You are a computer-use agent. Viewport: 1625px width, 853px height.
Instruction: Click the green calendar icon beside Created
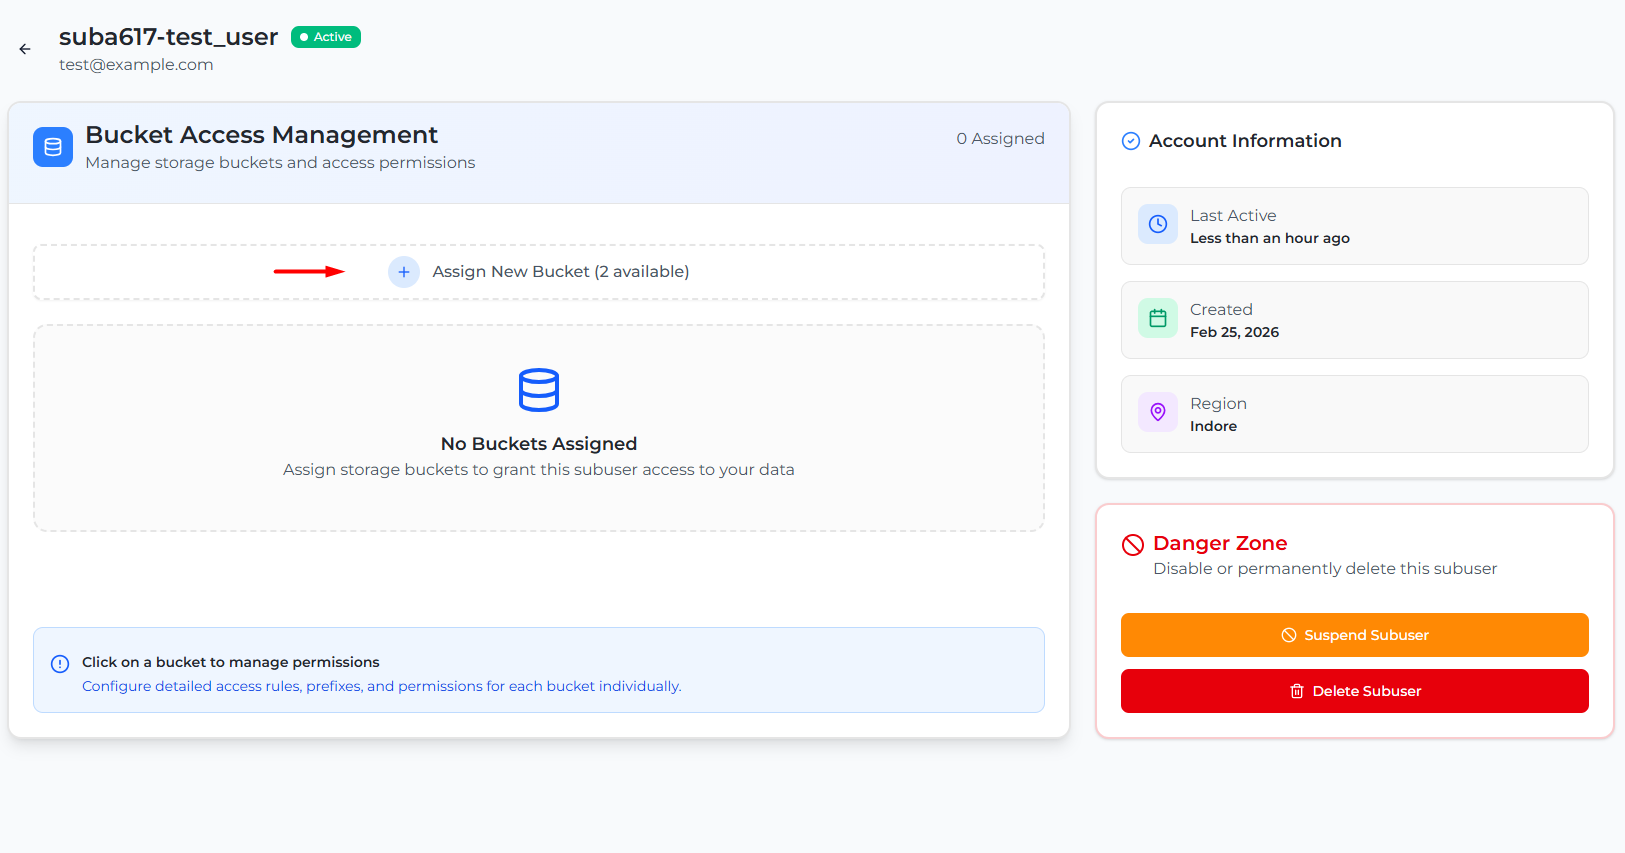(1158, 319)
